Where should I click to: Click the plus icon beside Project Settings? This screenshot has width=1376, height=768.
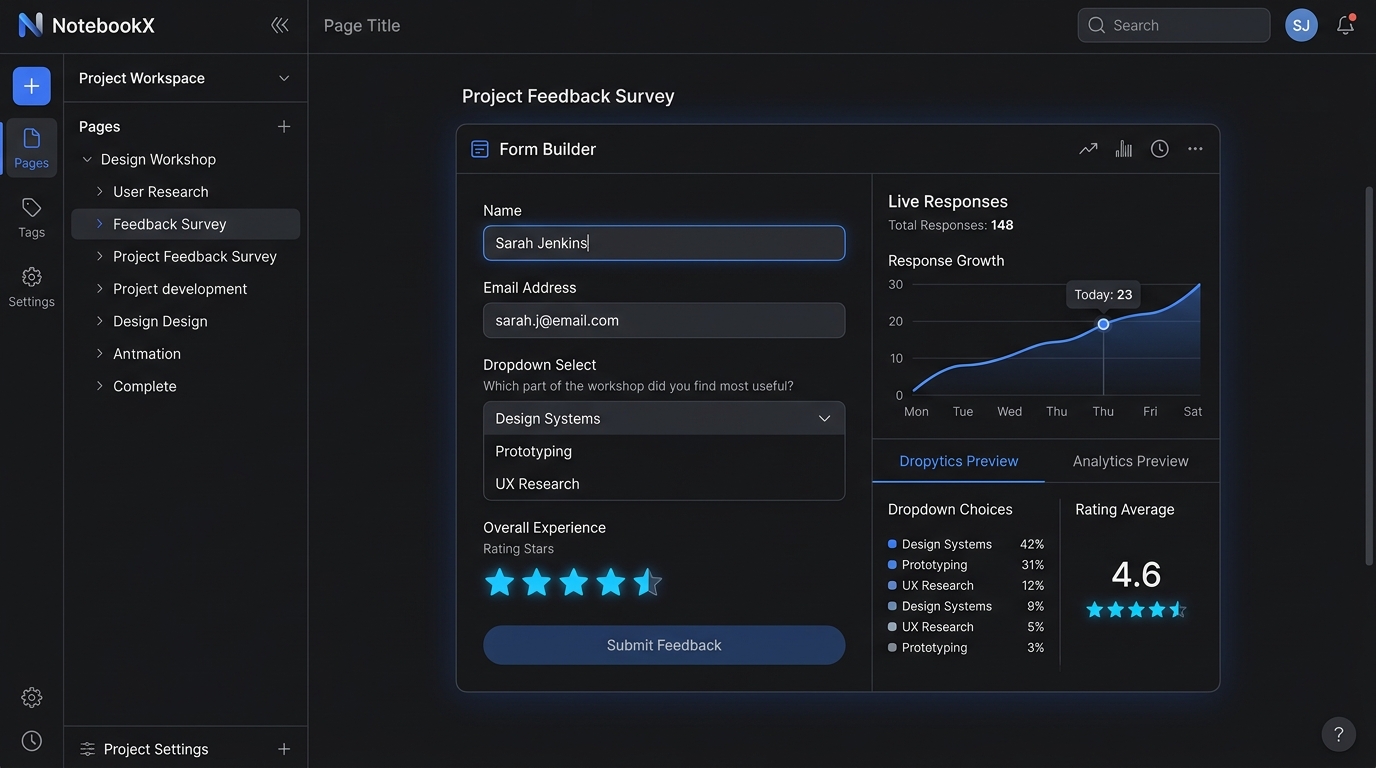pos(284,749)
